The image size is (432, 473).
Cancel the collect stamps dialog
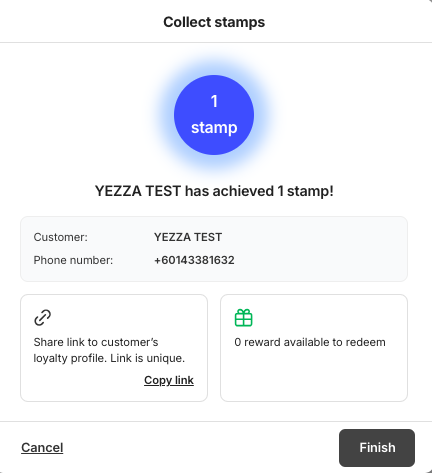pos(42,447)
